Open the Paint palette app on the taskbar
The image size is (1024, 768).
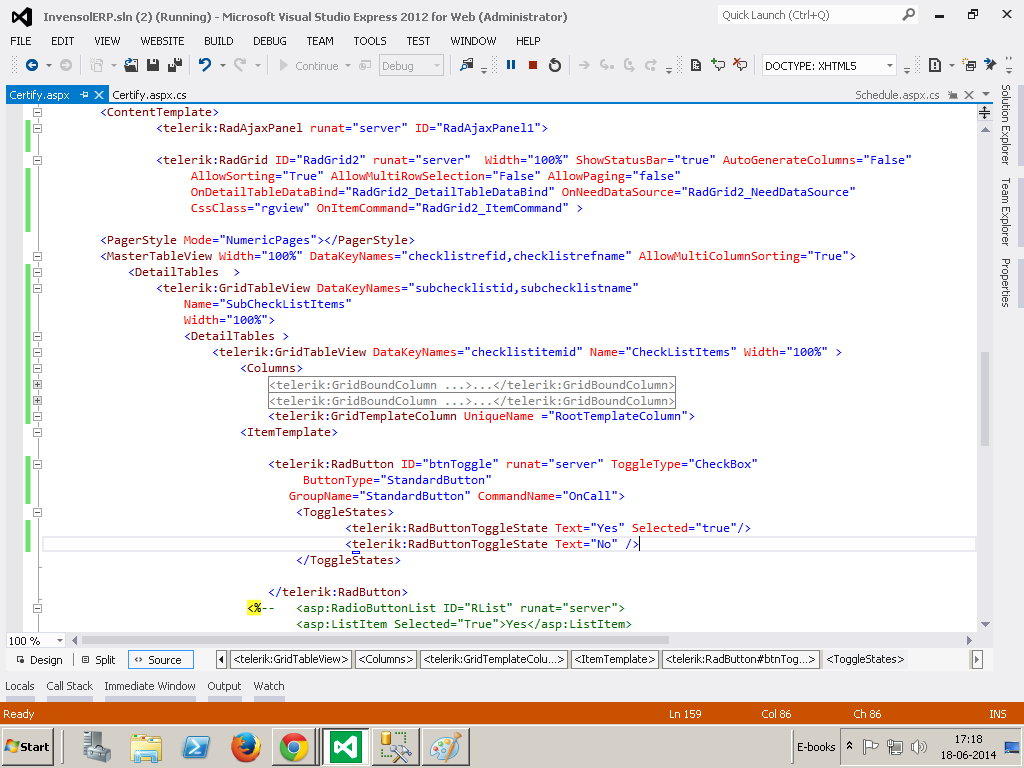pyautogui.click(x=445, y=747)
